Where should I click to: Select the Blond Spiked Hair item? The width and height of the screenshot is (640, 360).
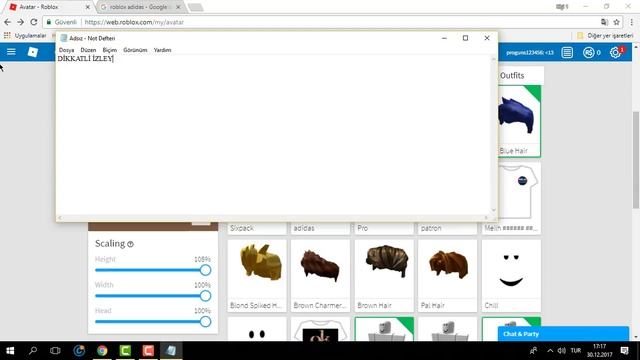click(x=257, y=276)
